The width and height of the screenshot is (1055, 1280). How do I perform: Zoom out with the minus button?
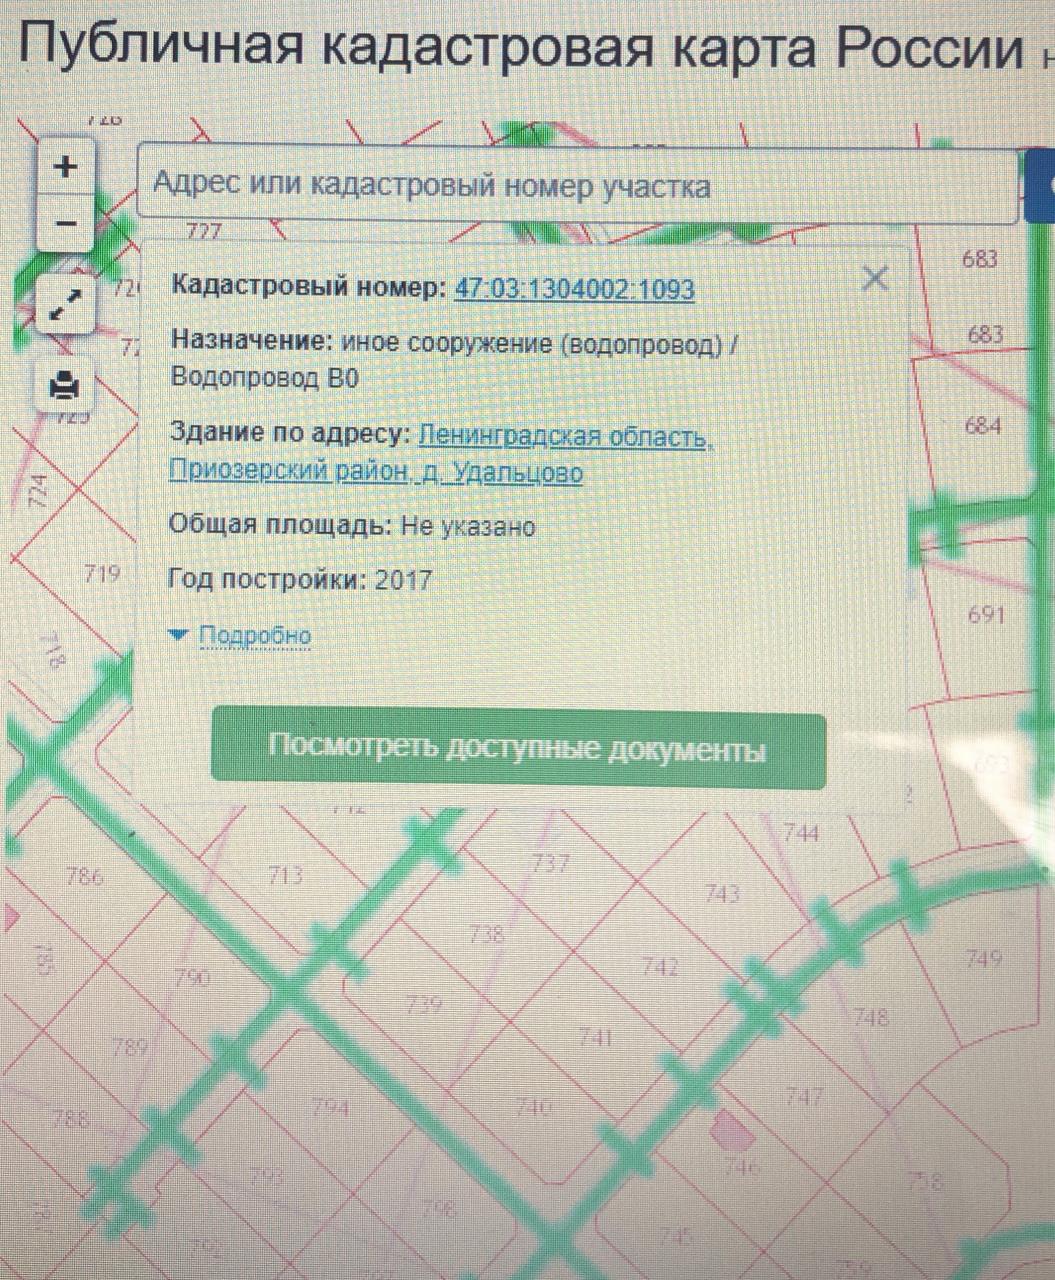(66, 223)
